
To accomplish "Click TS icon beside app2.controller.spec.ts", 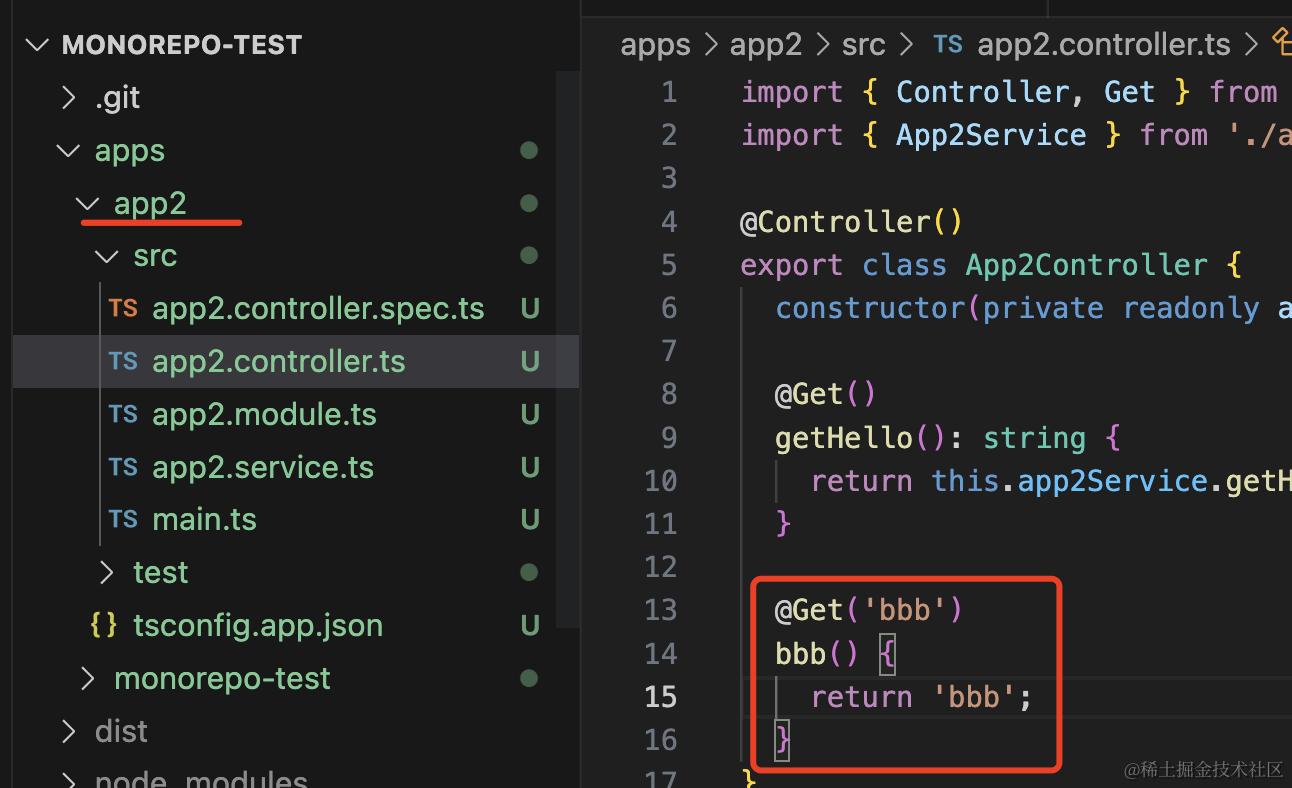I will (x=123, y=308).
